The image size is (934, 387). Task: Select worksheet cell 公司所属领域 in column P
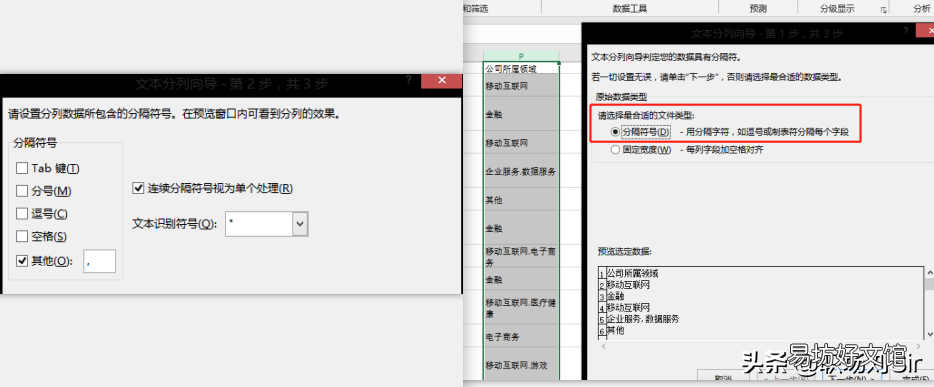tap(521, 68)
